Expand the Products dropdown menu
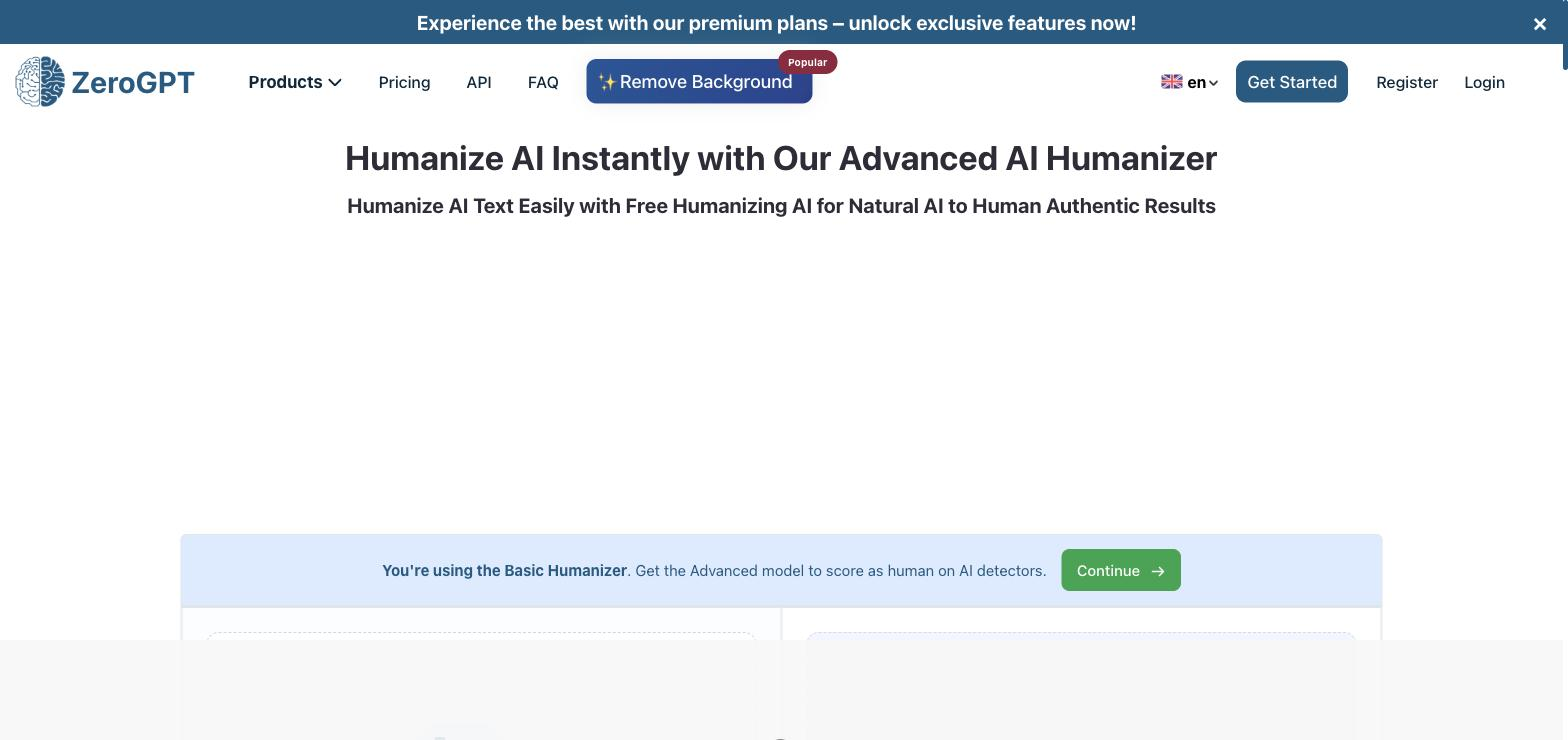 [295, 82]
